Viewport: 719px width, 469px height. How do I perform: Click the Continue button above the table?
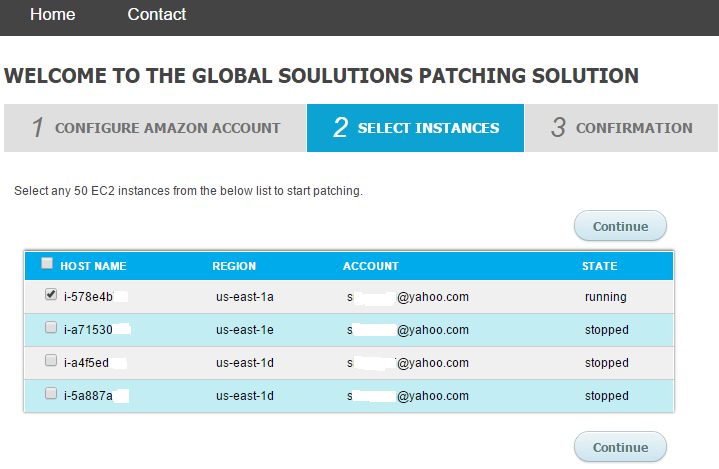(x=620, y=226)
